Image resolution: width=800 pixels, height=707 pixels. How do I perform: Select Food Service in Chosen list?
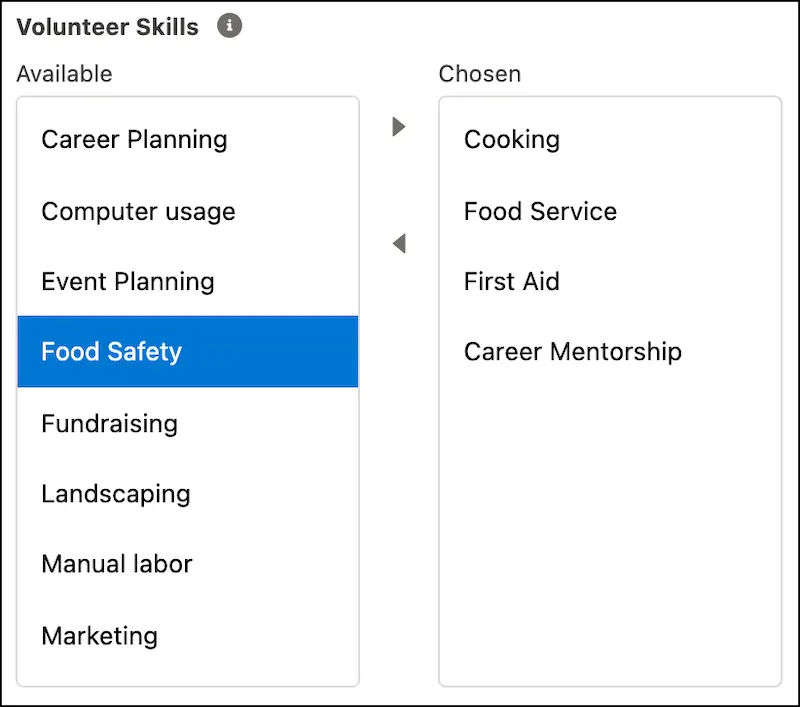[x=610, y=211]
